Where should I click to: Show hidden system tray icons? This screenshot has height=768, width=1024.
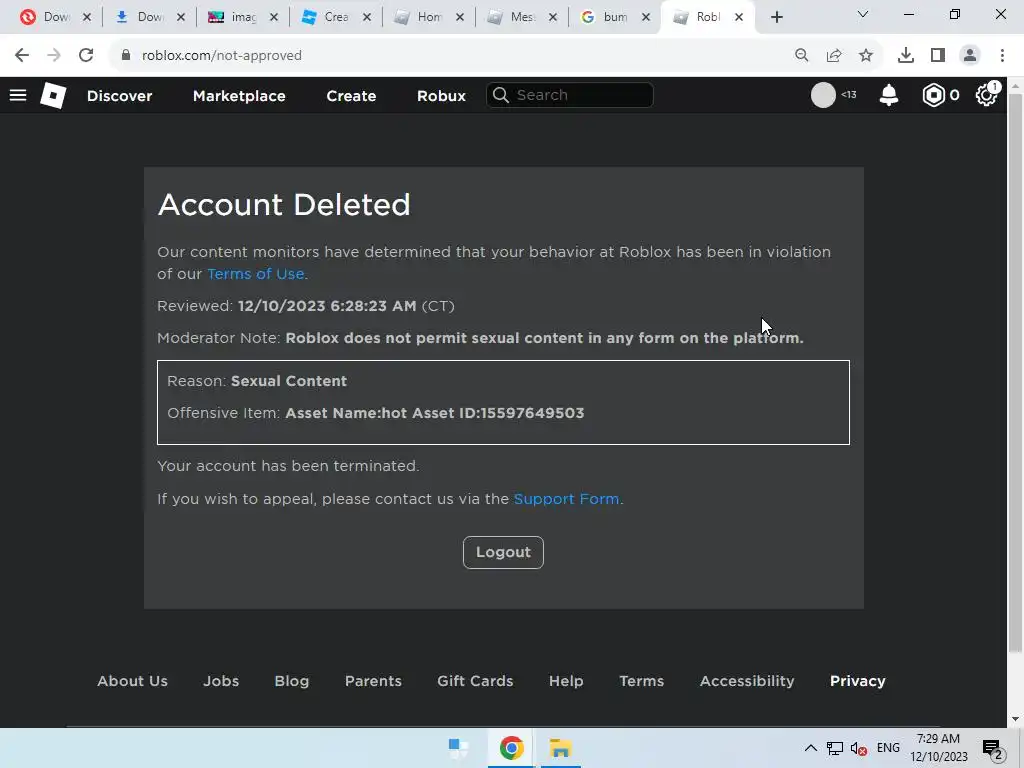(810, 748)
